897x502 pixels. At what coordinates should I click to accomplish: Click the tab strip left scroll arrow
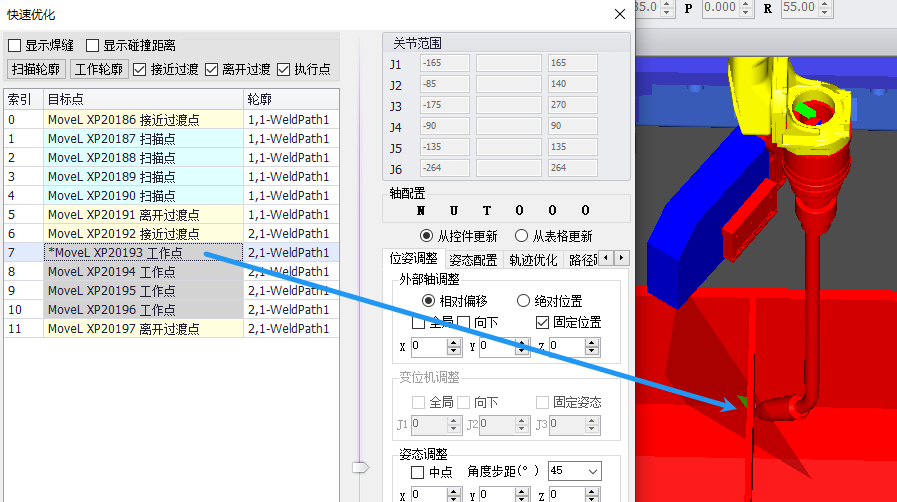pyautogui.click(x=606, y=259)
